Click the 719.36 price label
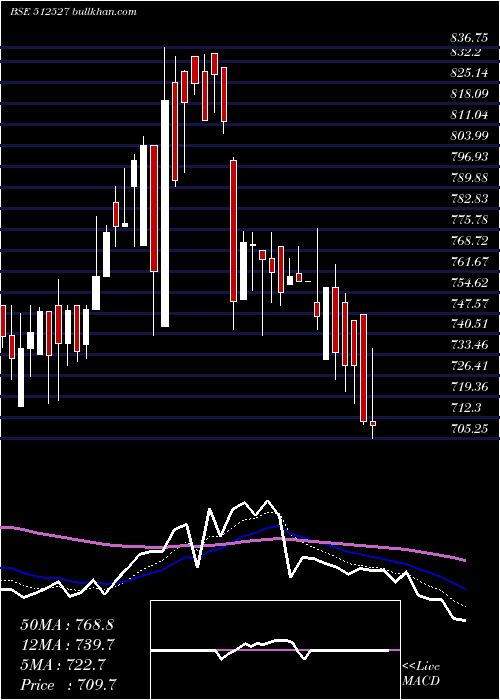The width and height of the screenshot is (500, 700). [x=469, y=387]
